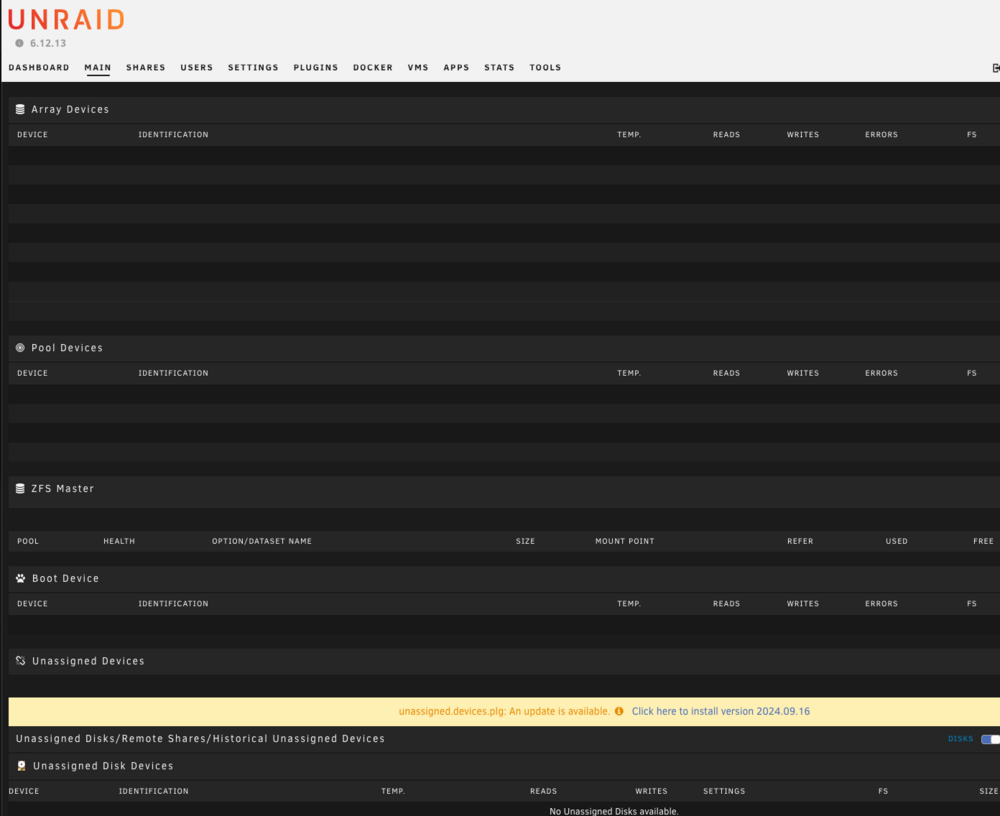Click ERRORS column header in Pool Devices
This screenshot has width=1000, height=816.
point(881,373)
